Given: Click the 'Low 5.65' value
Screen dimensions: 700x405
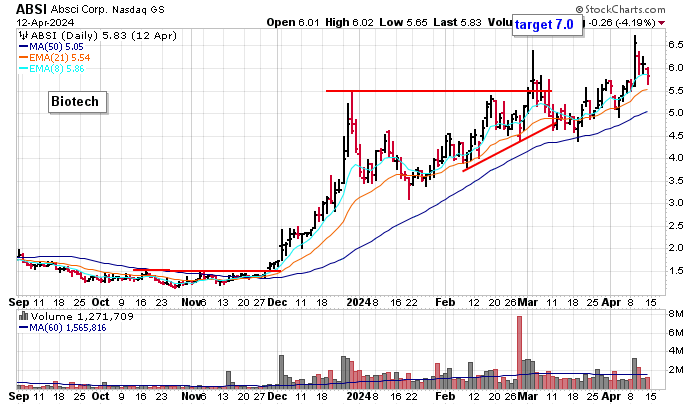Looking at the screenshot, I should point(404,22).
